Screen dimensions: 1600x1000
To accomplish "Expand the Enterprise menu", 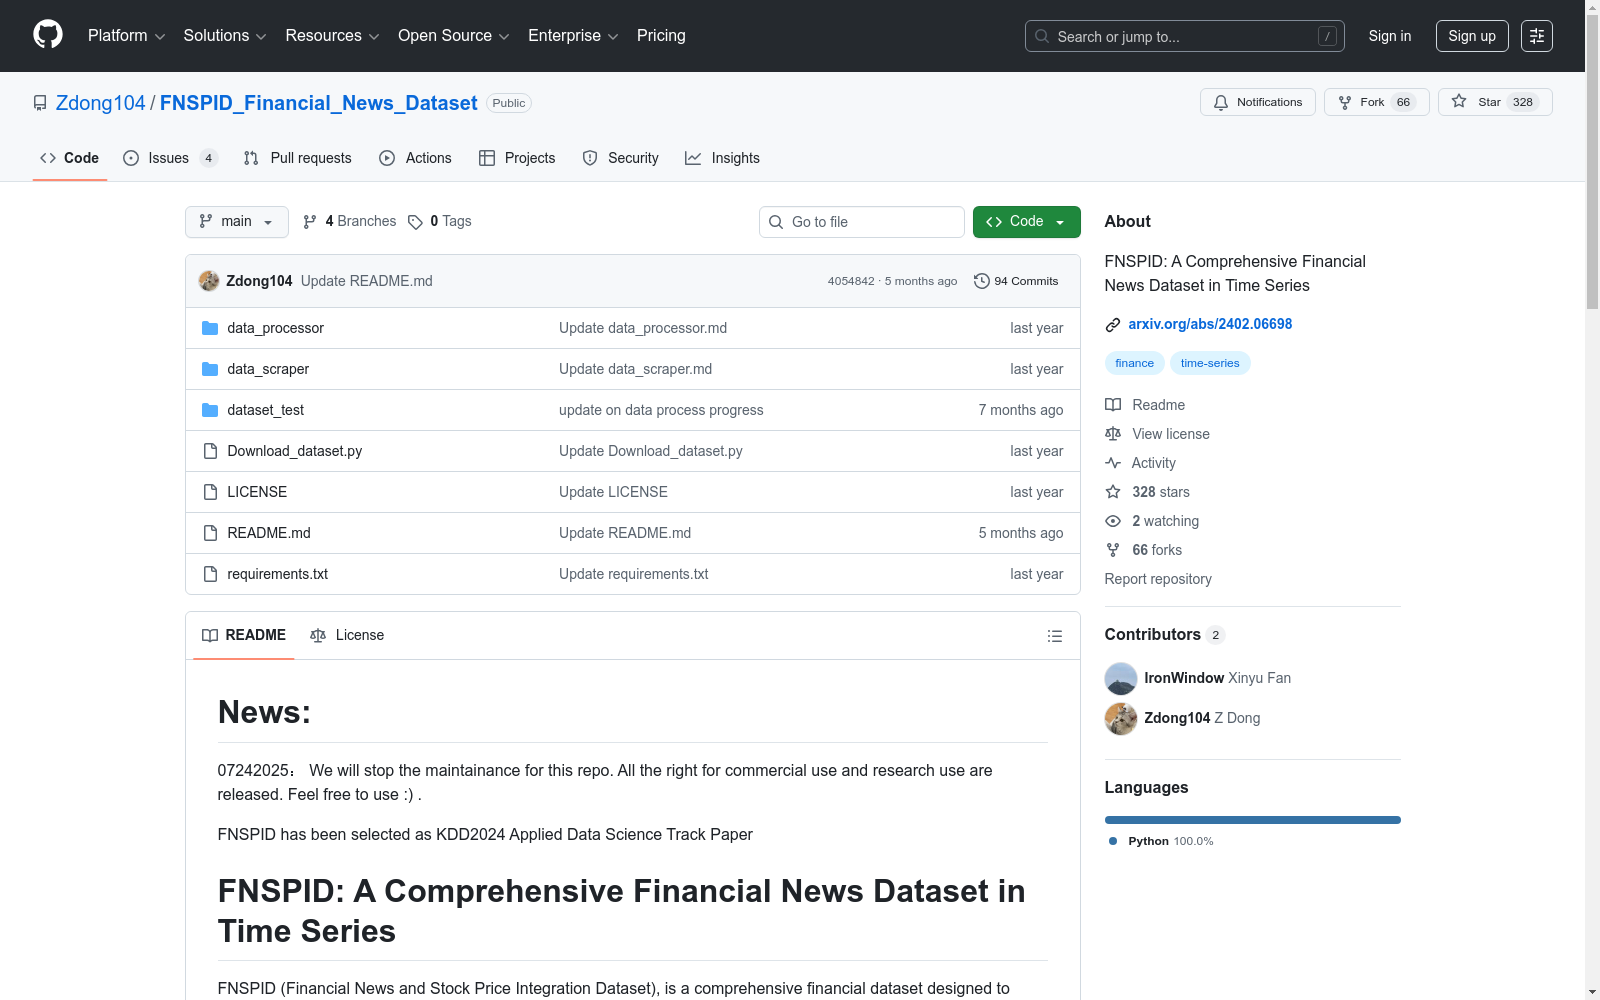I will pyautogui.click(x=573, y=36).
